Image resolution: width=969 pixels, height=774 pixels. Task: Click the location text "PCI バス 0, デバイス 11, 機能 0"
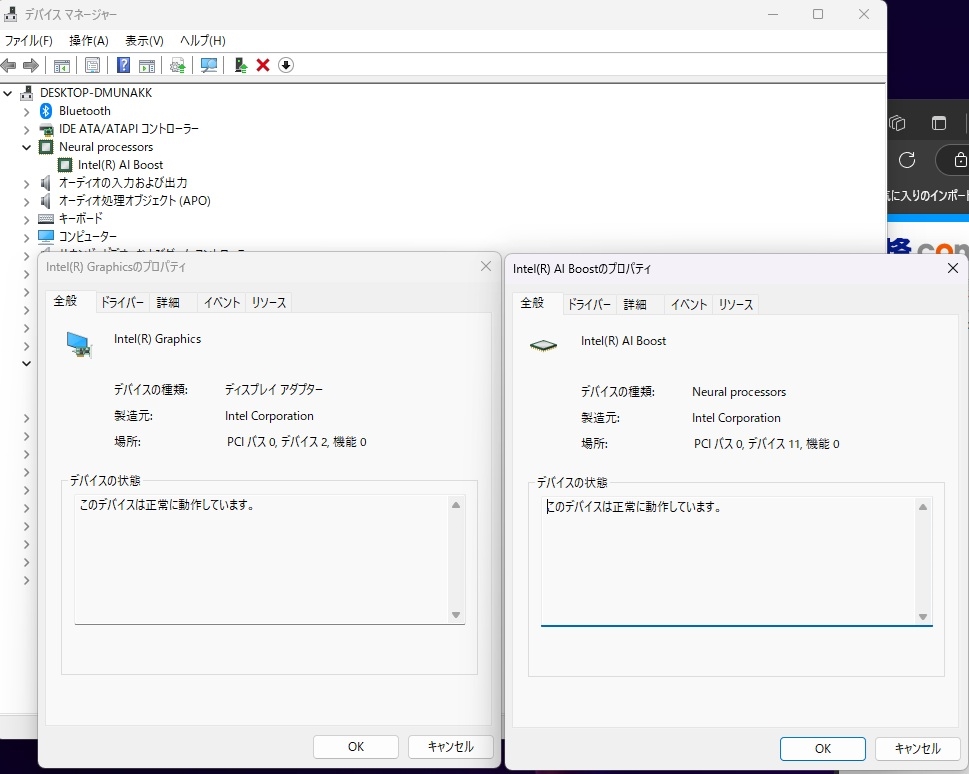pos(767,444)
